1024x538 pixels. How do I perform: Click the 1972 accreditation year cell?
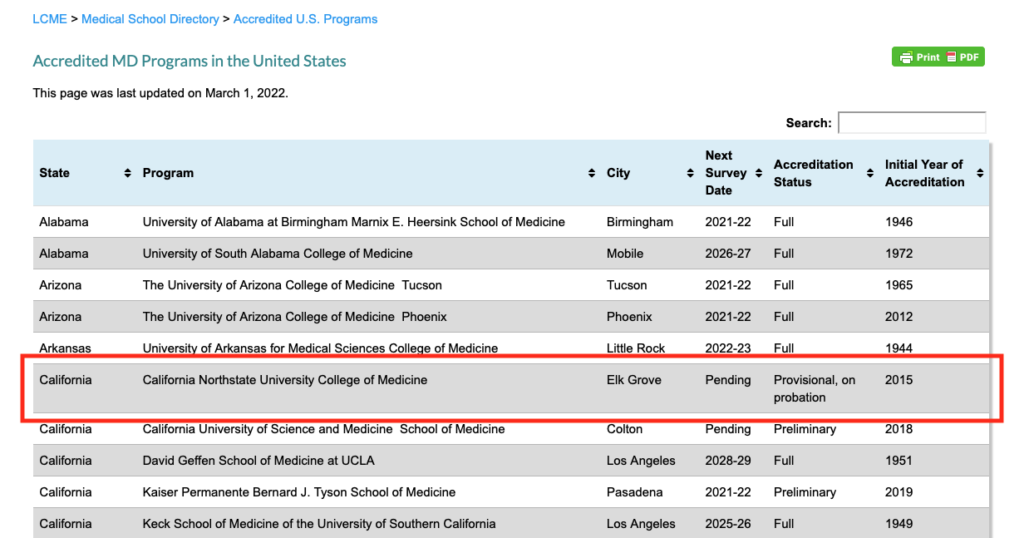point(899,253)
